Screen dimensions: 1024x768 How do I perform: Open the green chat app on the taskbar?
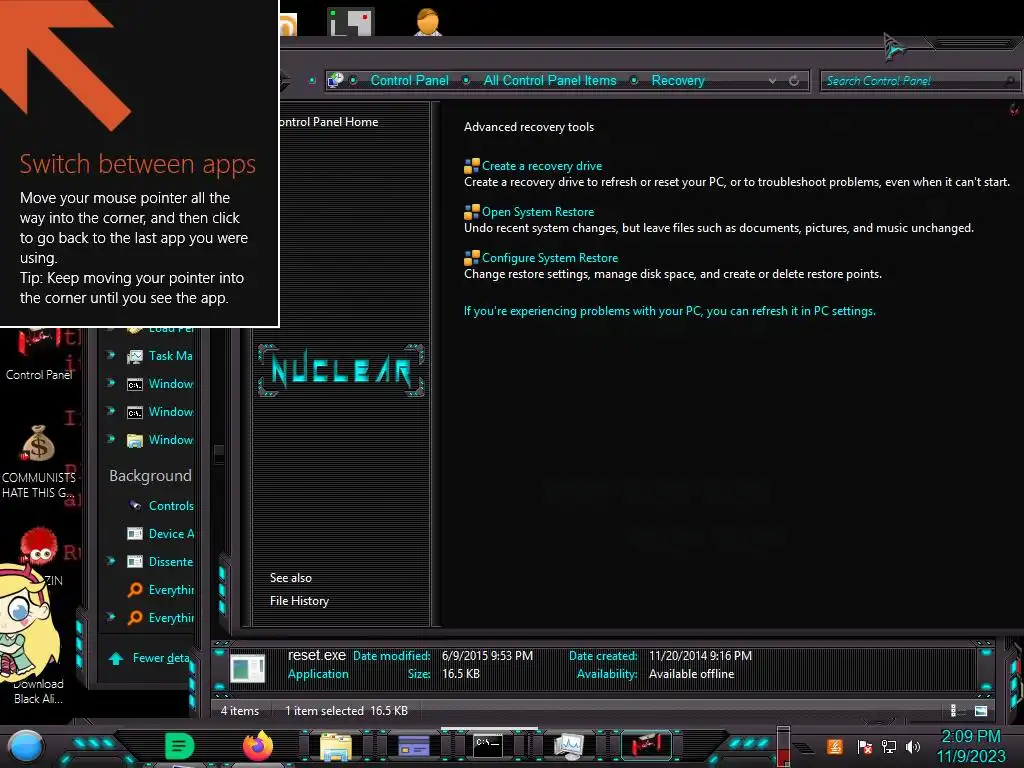pos(179,746)
